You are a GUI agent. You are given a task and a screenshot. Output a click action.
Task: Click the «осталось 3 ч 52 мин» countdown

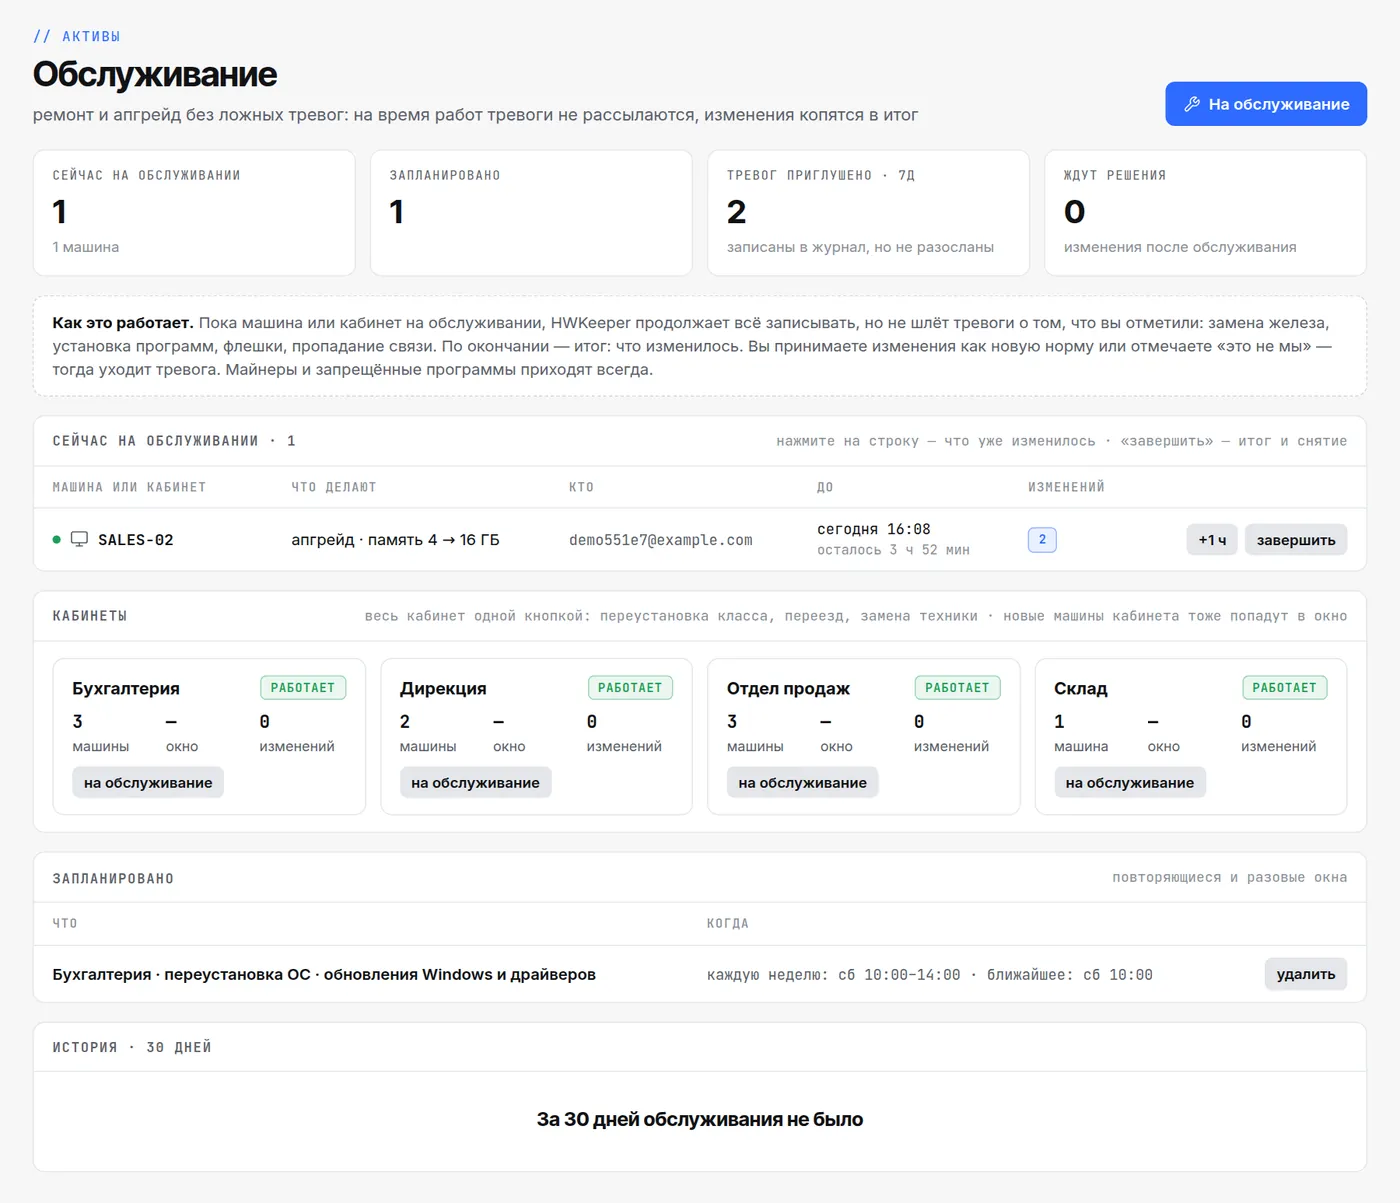[x=893, y=550]
